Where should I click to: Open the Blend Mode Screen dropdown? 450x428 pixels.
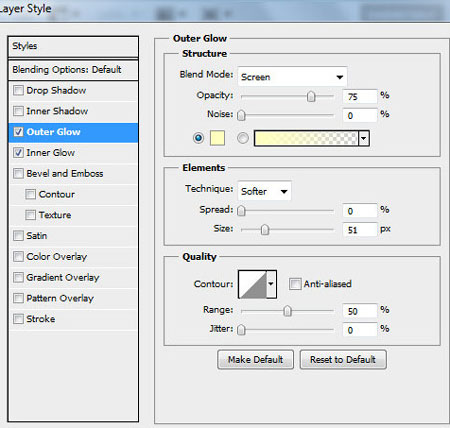point(292,77)
